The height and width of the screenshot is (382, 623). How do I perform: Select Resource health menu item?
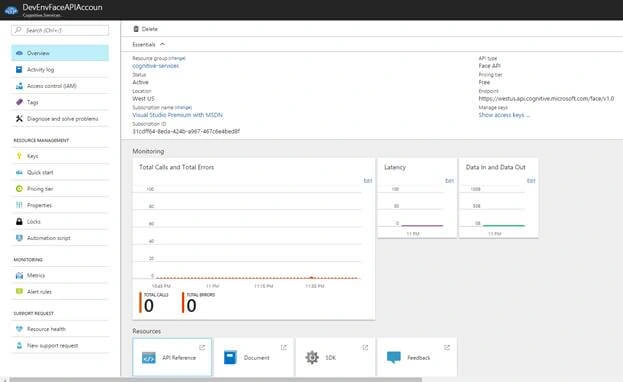tap(60, 329)
